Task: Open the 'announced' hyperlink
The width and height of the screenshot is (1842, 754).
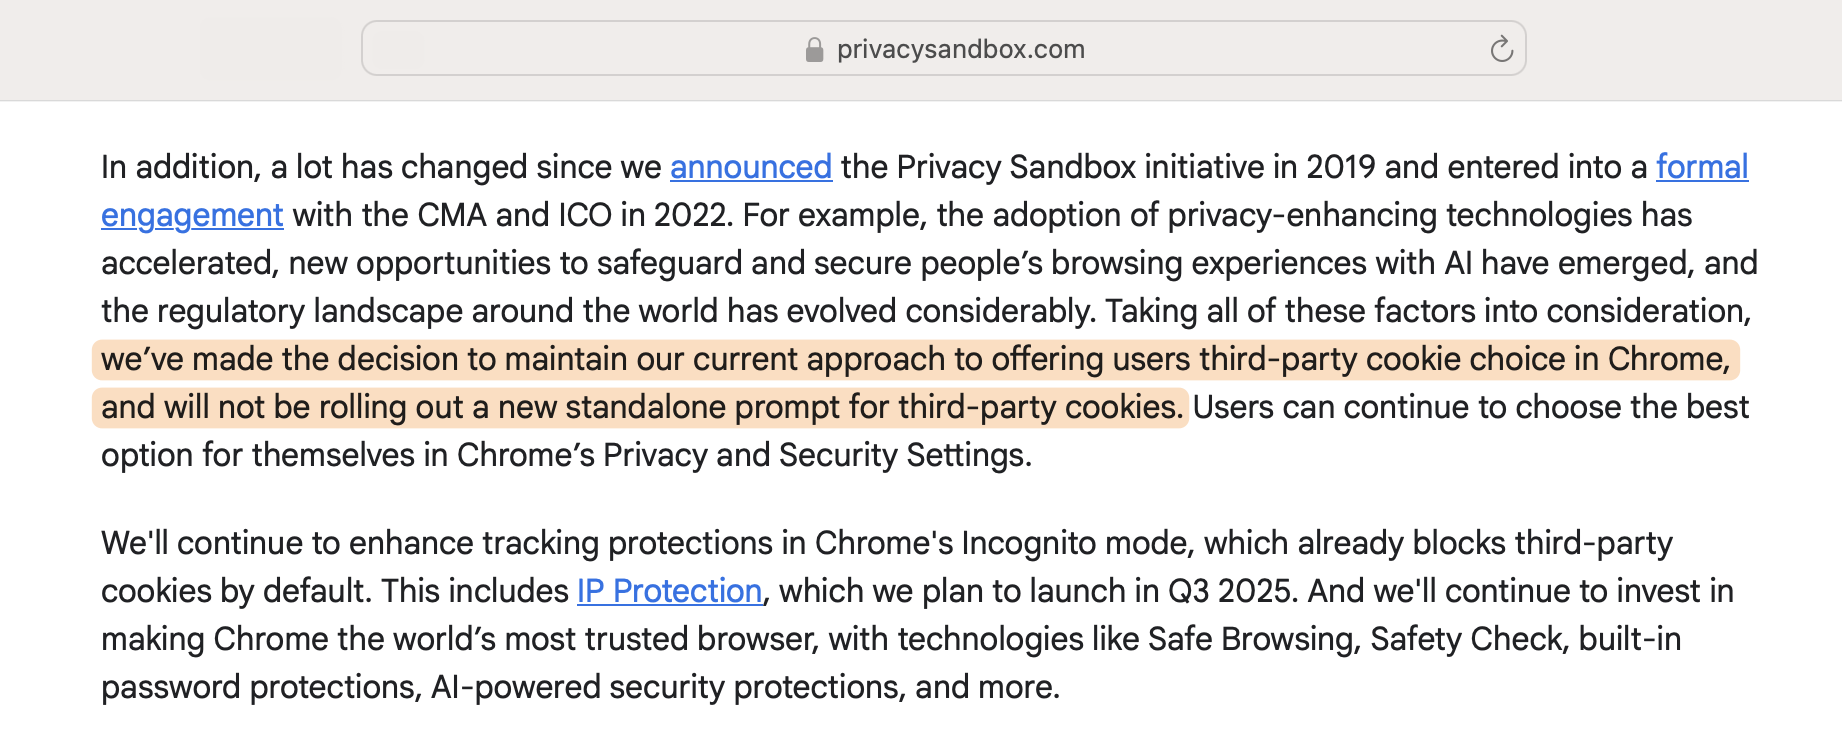Action: coord(751,167)
